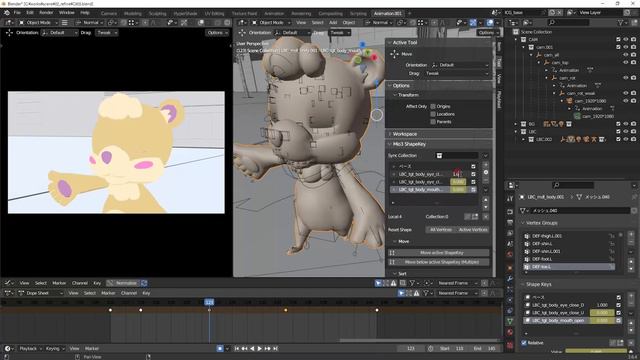Image resolution: width=640 pixels, height=360 pixels.
Task: Click the Move tool icon in Active Tool panel
Action: coord(394,54)
